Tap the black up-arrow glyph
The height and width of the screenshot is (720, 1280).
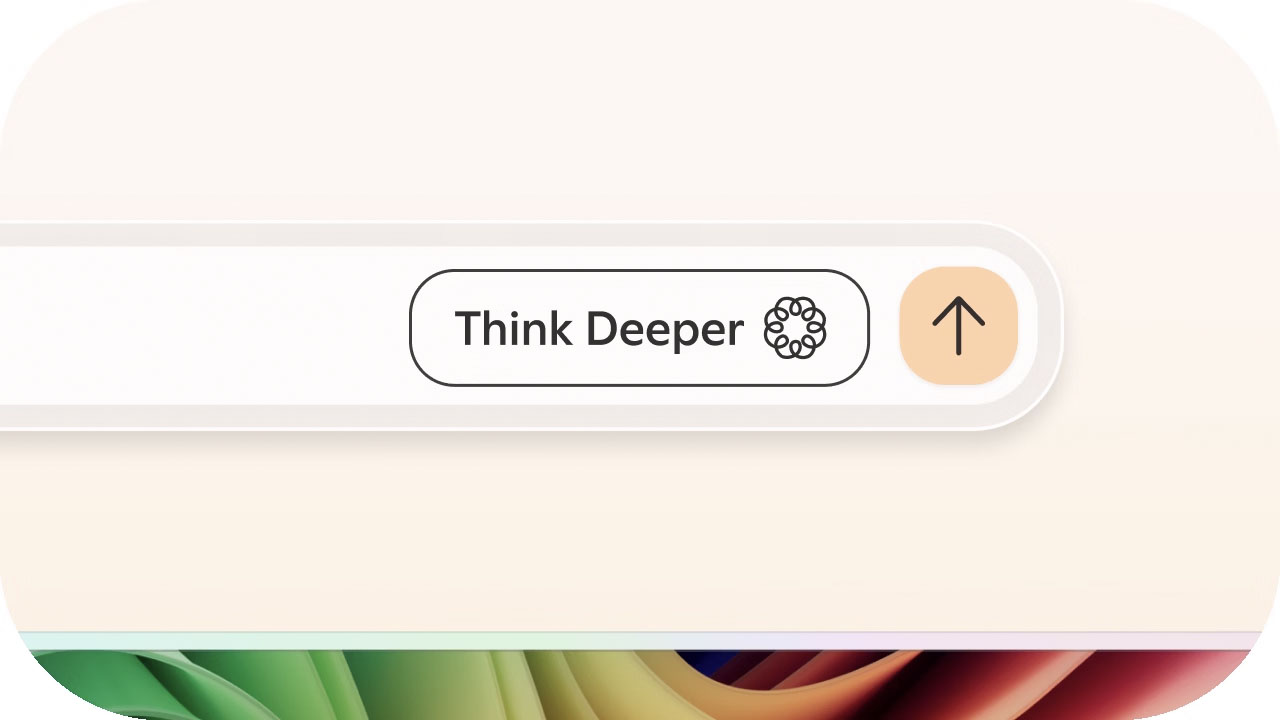[959, 326]
